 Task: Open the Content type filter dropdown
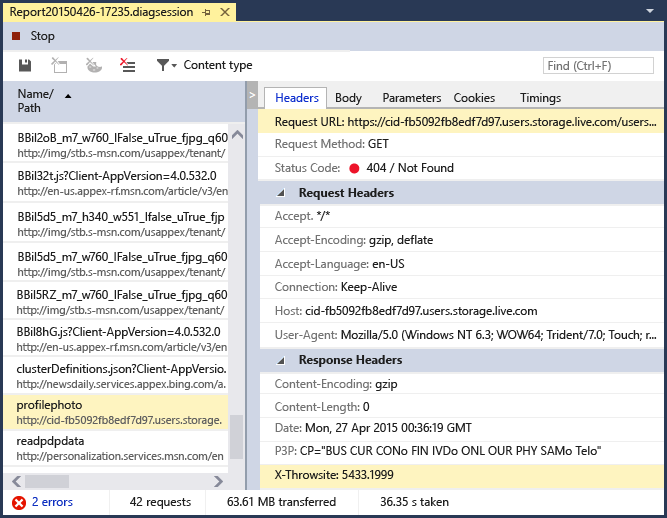pos(167,65)
